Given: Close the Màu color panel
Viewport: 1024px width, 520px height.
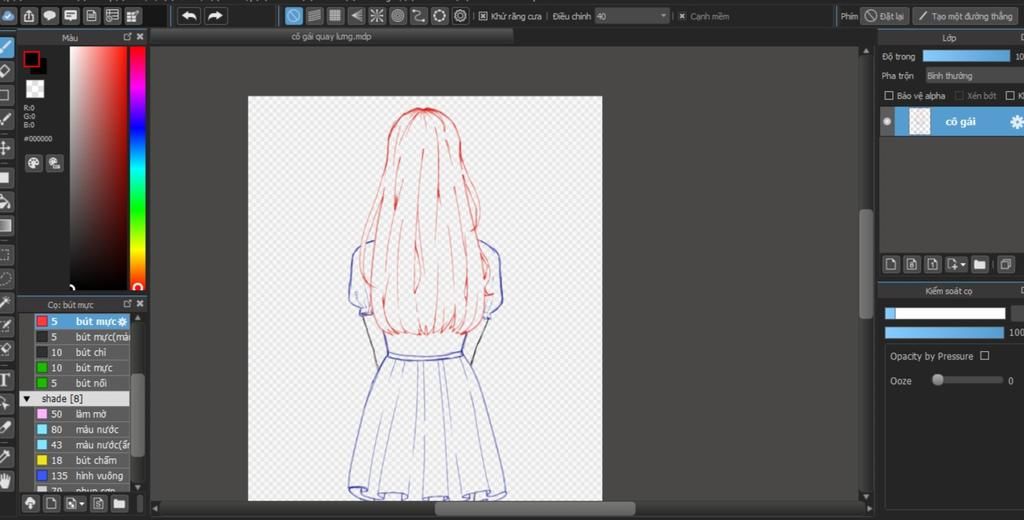Looking at the screenshot, I should (140, 37).
